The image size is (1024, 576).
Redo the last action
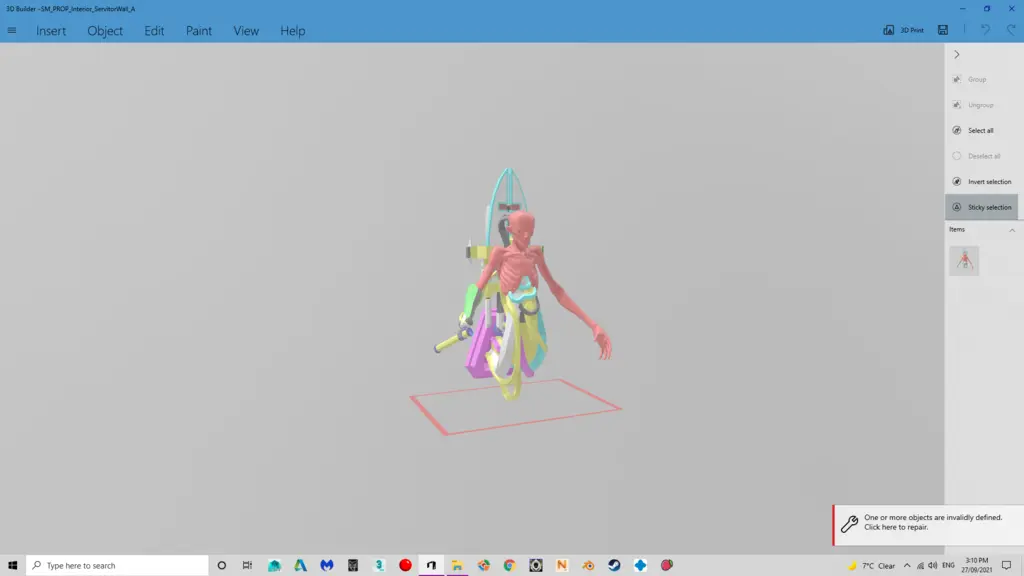tap(1010, 30)
